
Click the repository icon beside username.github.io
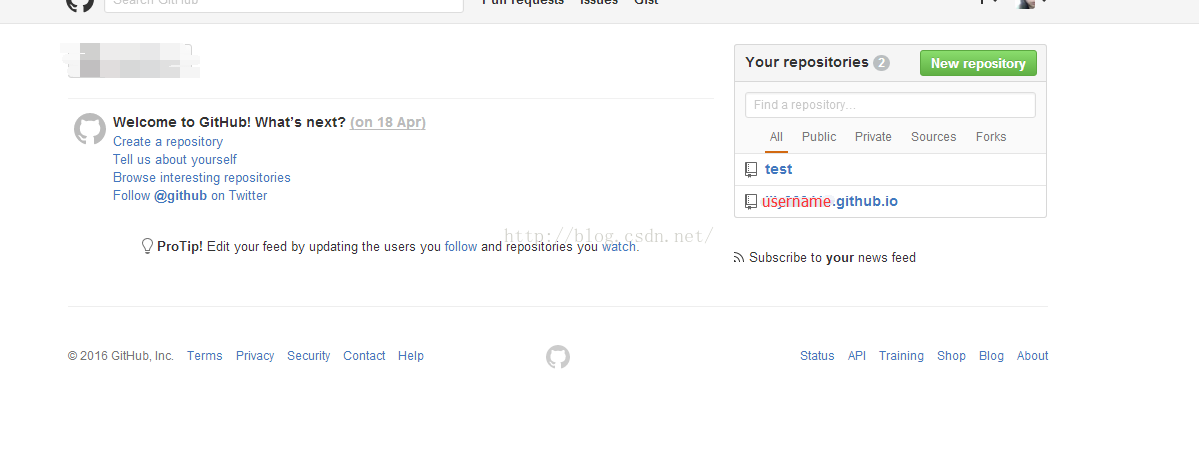(x=751, y=201)
